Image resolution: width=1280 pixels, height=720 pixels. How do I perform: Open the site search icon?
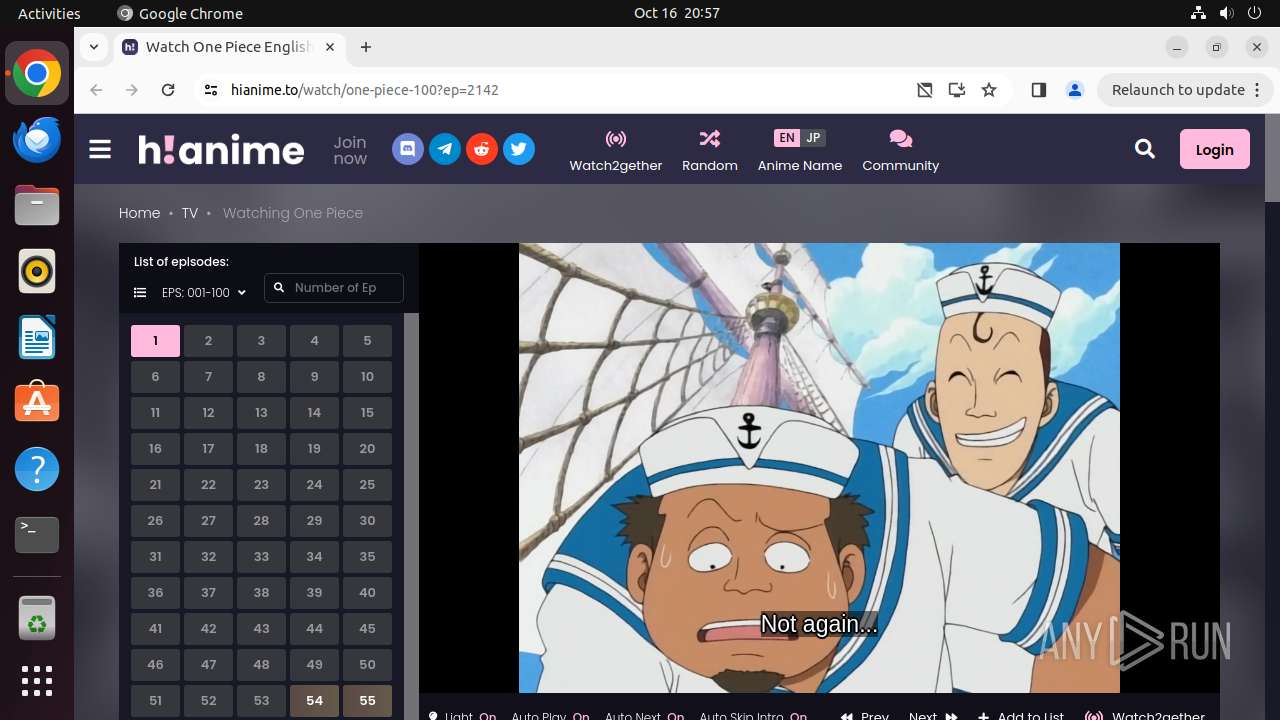1145,149
